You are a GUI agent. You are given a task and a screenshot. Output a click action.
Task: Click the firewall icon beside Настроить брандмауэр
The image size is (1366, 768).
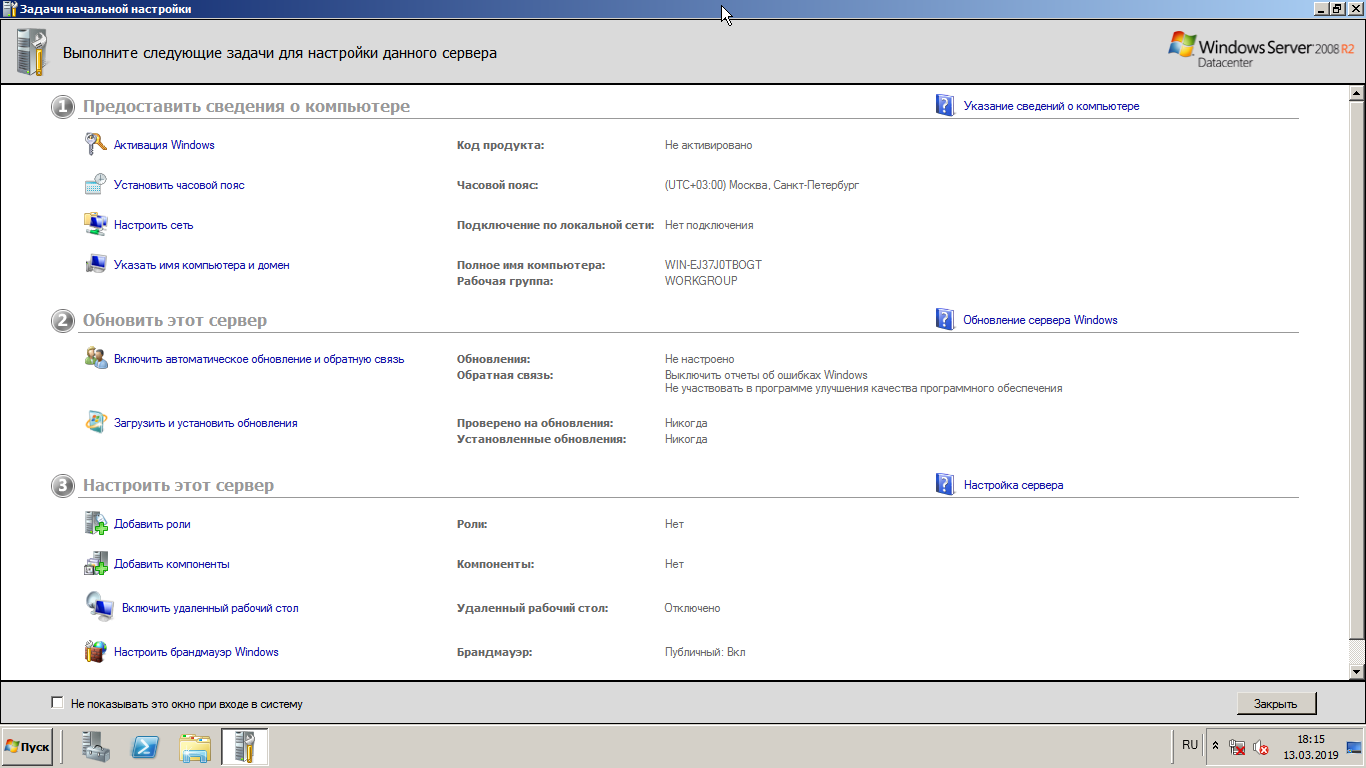(x=95, y=652)
